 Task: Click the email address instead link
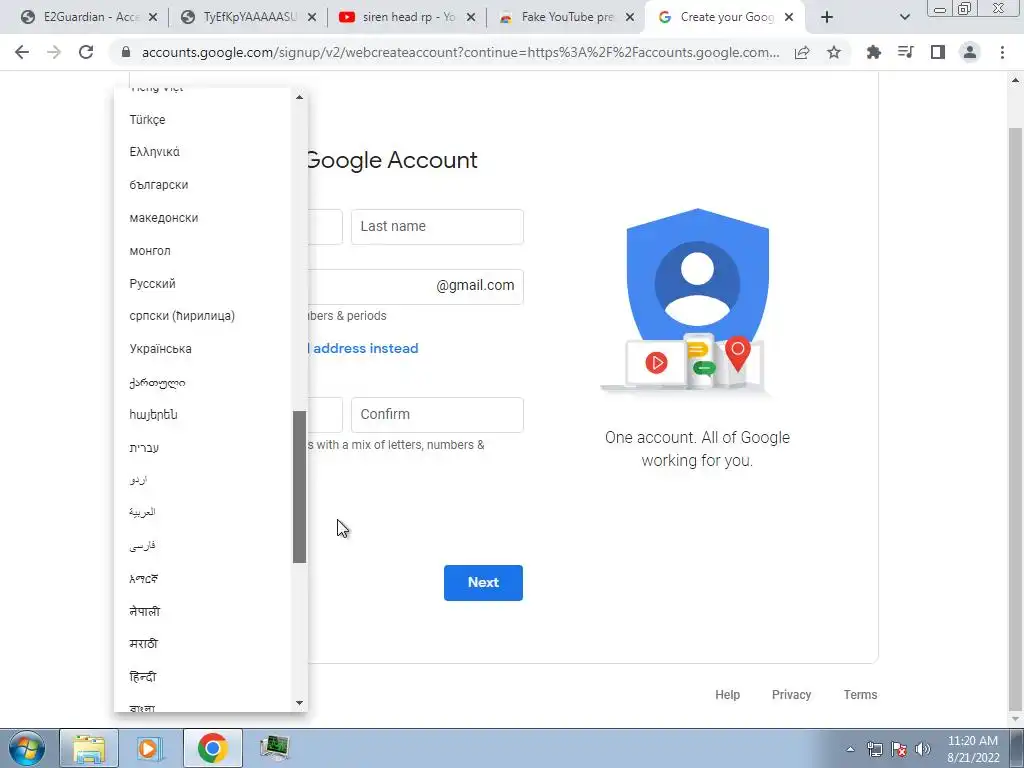[363, 348]
